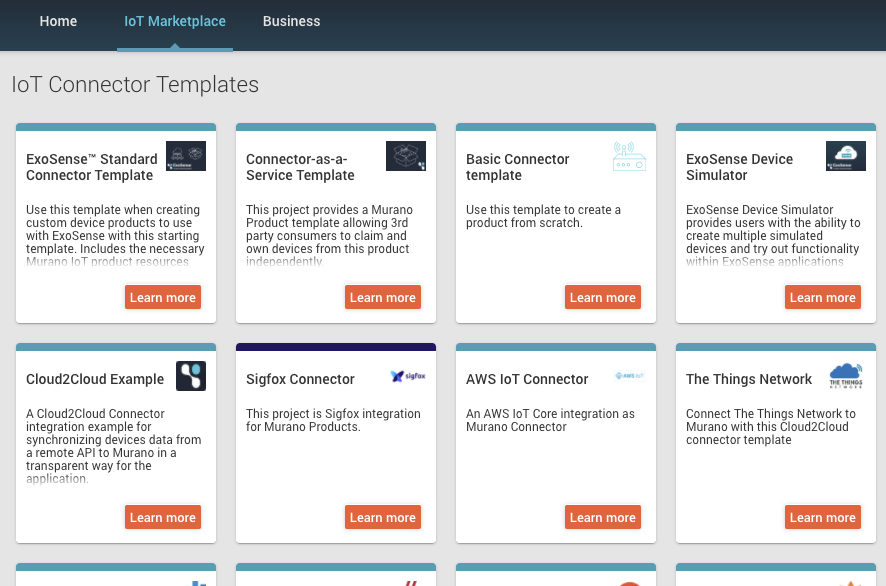Click the Sigfox logo icon
This screenshot has height=586, width=886.
click(x=408, y=377)
